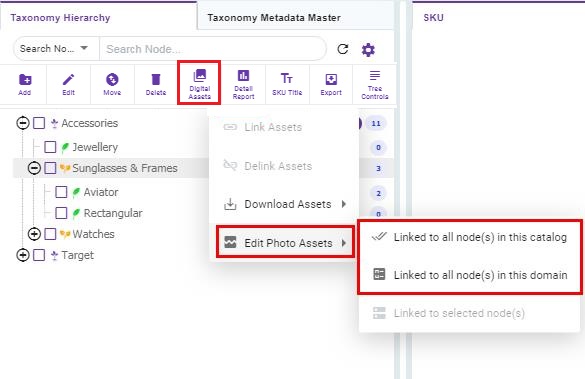The height and width of the screenshot is (379, 585).
Task: Click the Aviator leaf icon
Action: 76,192
